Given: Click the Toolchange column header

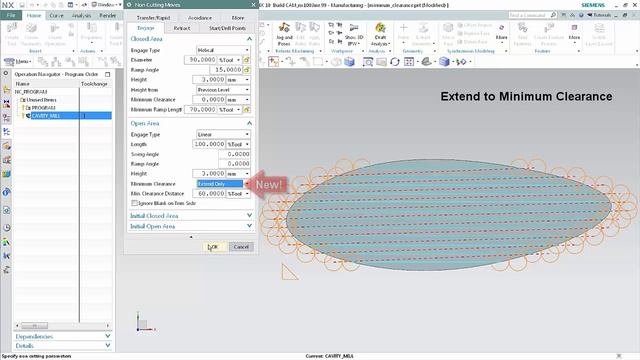Looking at the screenshot, I should [x=94, y=84].
